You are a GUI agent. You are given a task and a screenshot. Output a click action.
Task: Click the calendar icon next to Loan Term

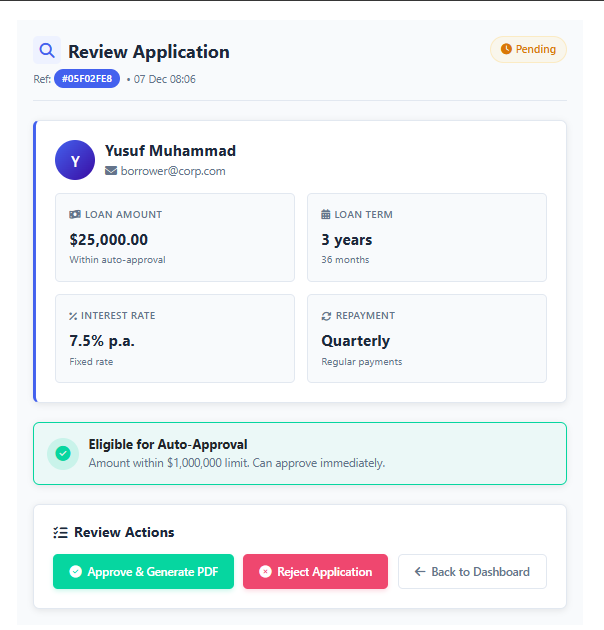tap(326, 214)
